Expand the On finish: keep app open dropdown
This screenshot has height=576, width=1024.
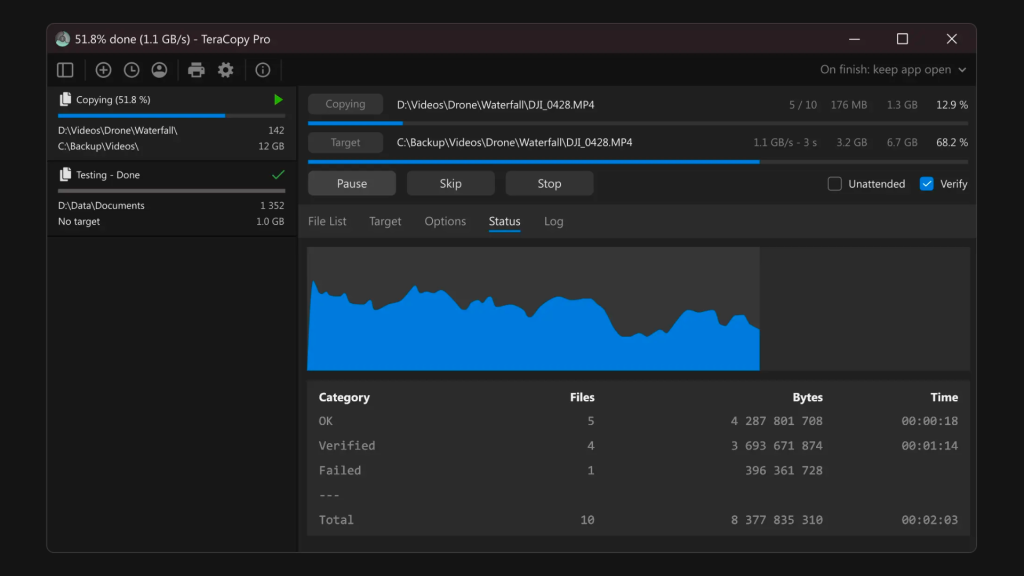893,70
